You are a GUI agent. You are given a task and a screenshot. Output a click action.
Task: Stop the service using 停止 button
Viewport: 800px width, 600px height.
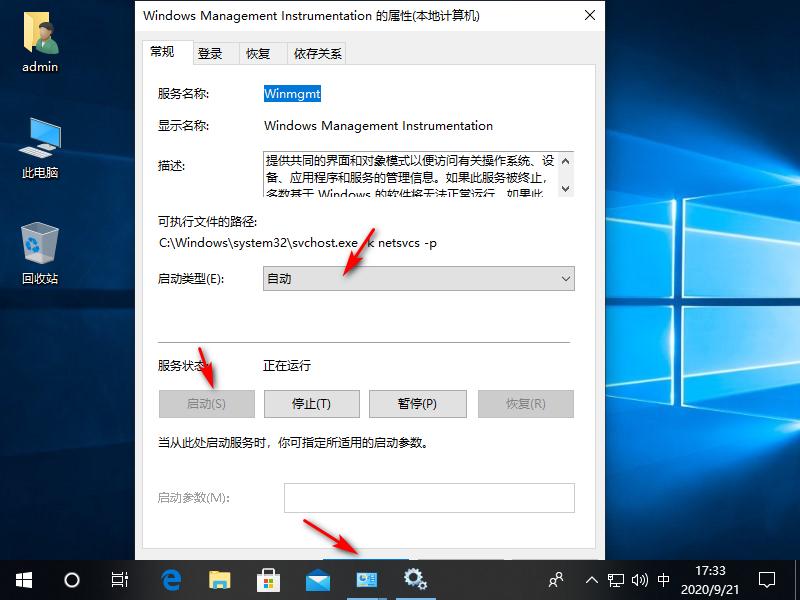coord(311,403)
